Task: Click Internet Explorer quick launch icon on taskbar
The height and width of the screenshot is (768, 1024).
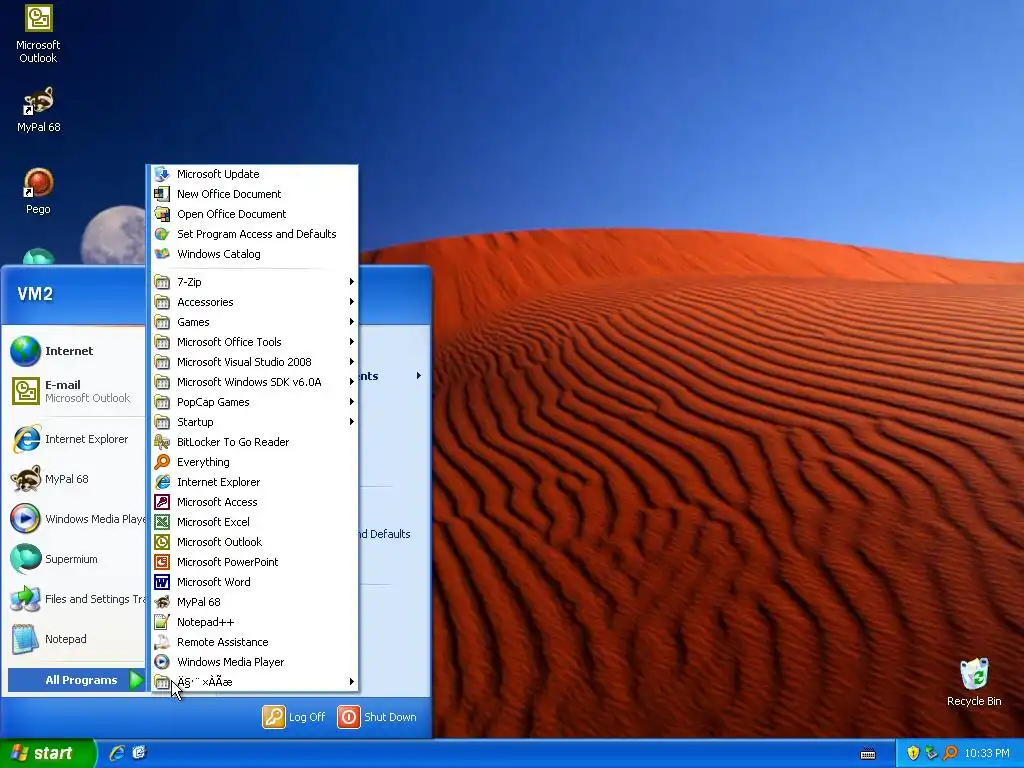Action: [x=117, y=753]
